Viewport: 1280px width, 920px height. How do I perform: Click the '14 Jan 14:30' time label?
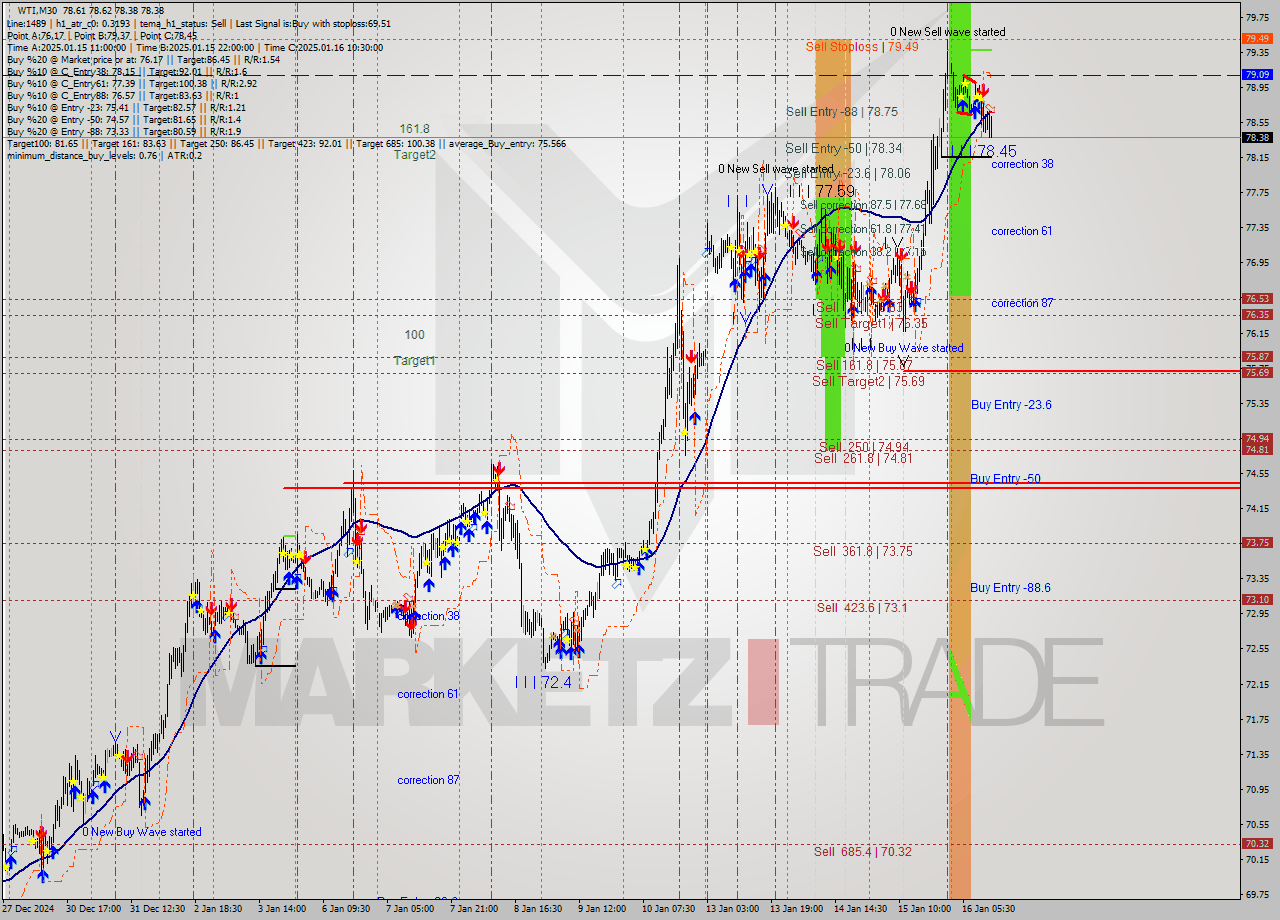862,909
